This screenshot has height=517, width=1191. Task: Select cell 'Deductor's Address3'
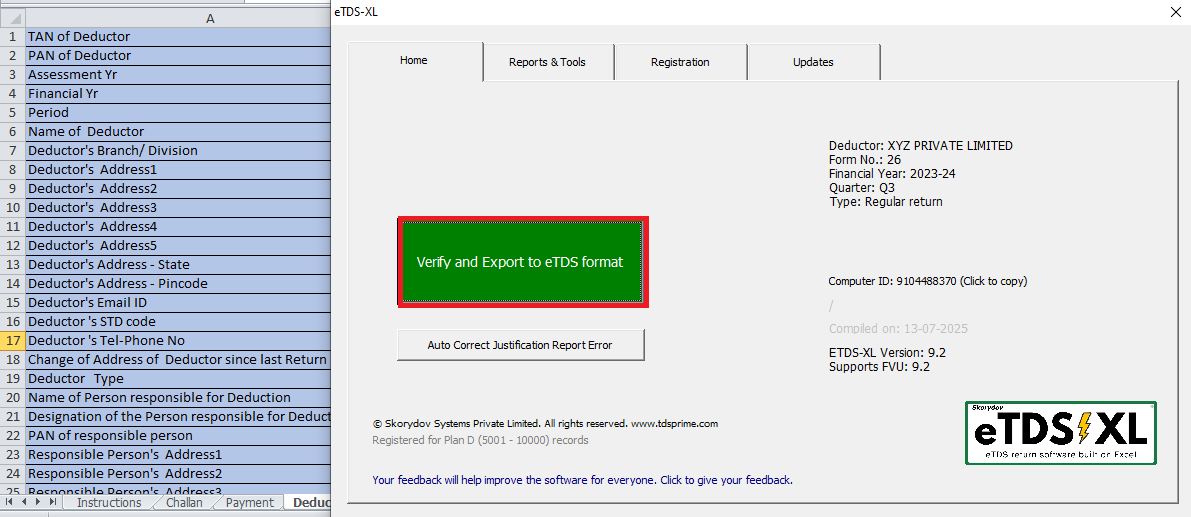point(178,207)
